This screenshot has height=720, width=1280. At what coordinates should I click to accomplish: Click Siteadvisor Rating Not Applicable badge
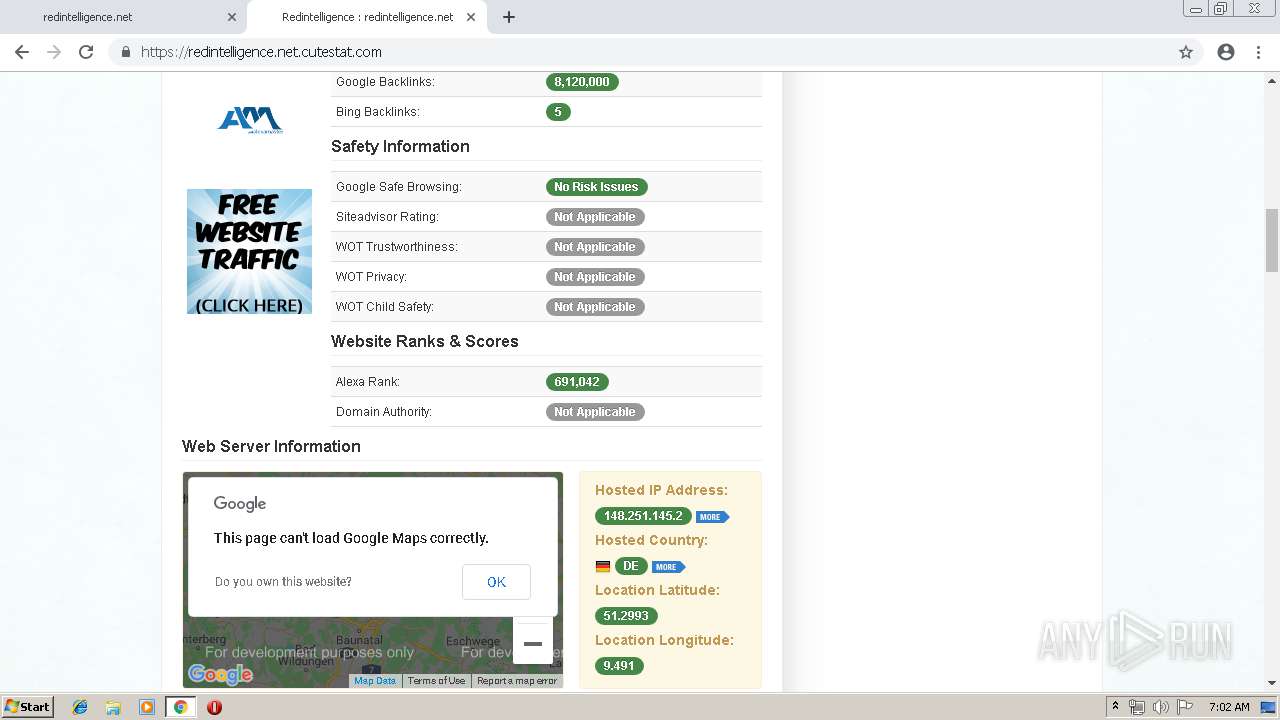point(595,217)
